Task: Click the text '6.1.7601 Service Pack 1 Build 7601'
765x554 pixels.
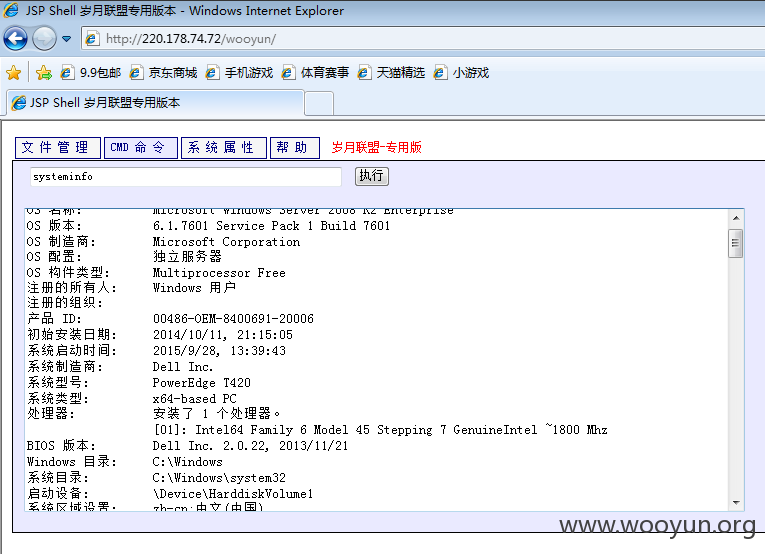Action: click(271, 226)
